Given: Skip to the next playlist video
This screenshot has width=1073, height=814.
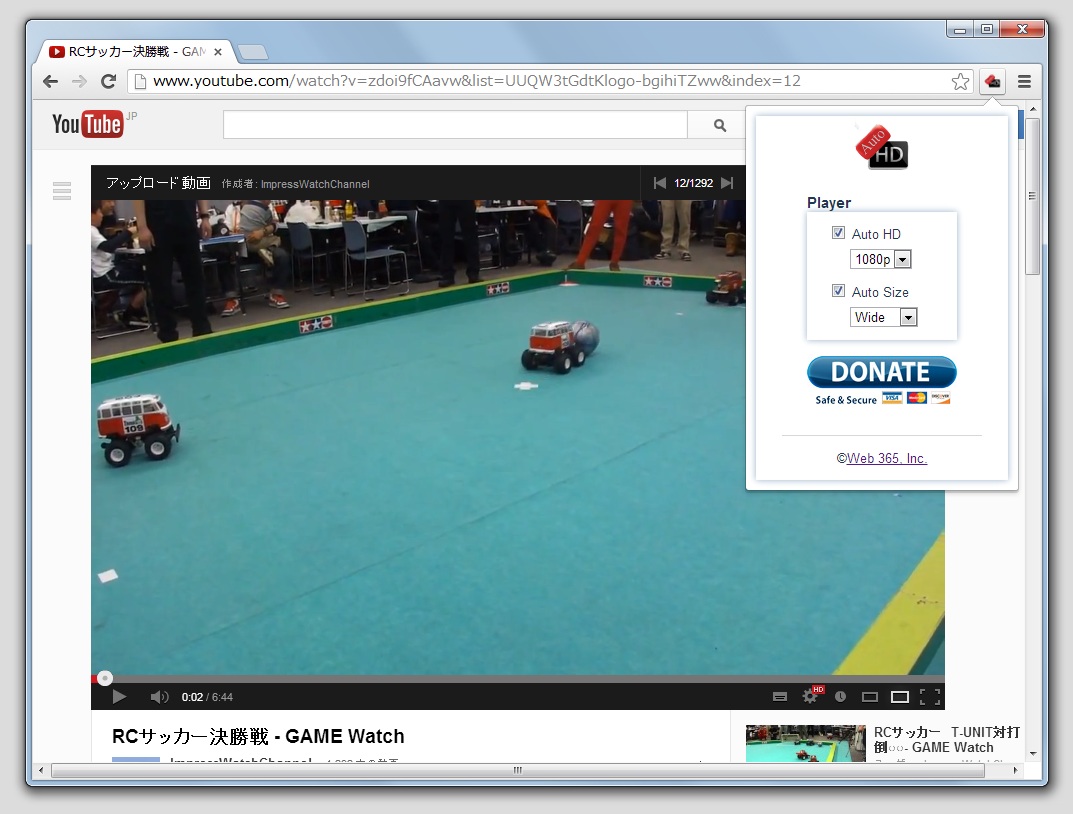Looking at the screenshot, I should click(x=729, y=183).
